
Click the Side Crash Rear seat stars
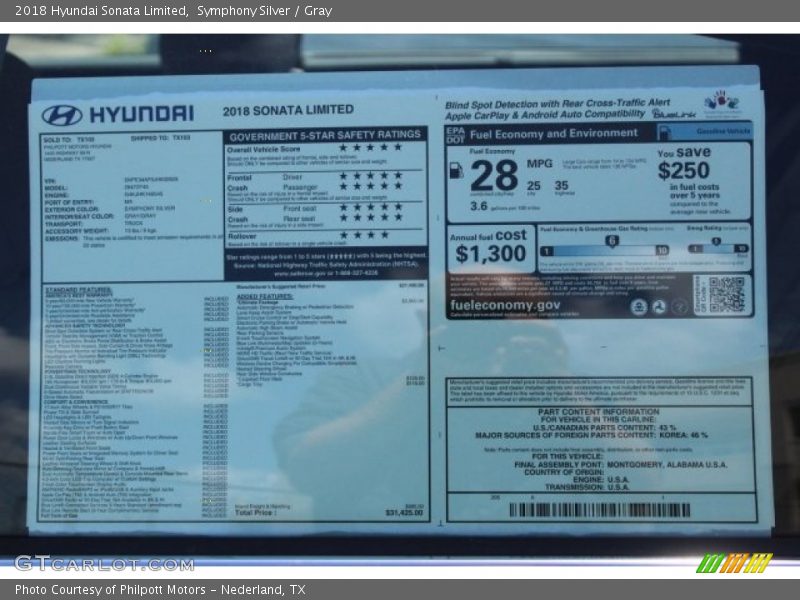coord(370,218)
